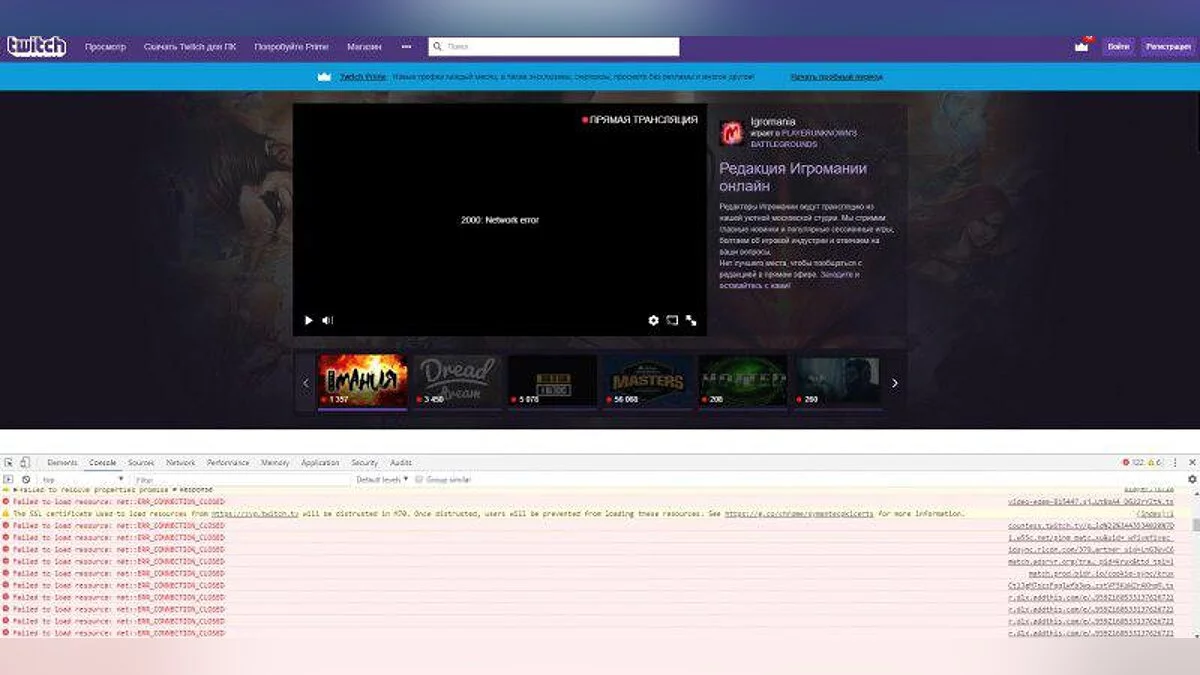Switch to the Performance tab
The height and width of the screenshot is (675, 1200).
point(229,463)
